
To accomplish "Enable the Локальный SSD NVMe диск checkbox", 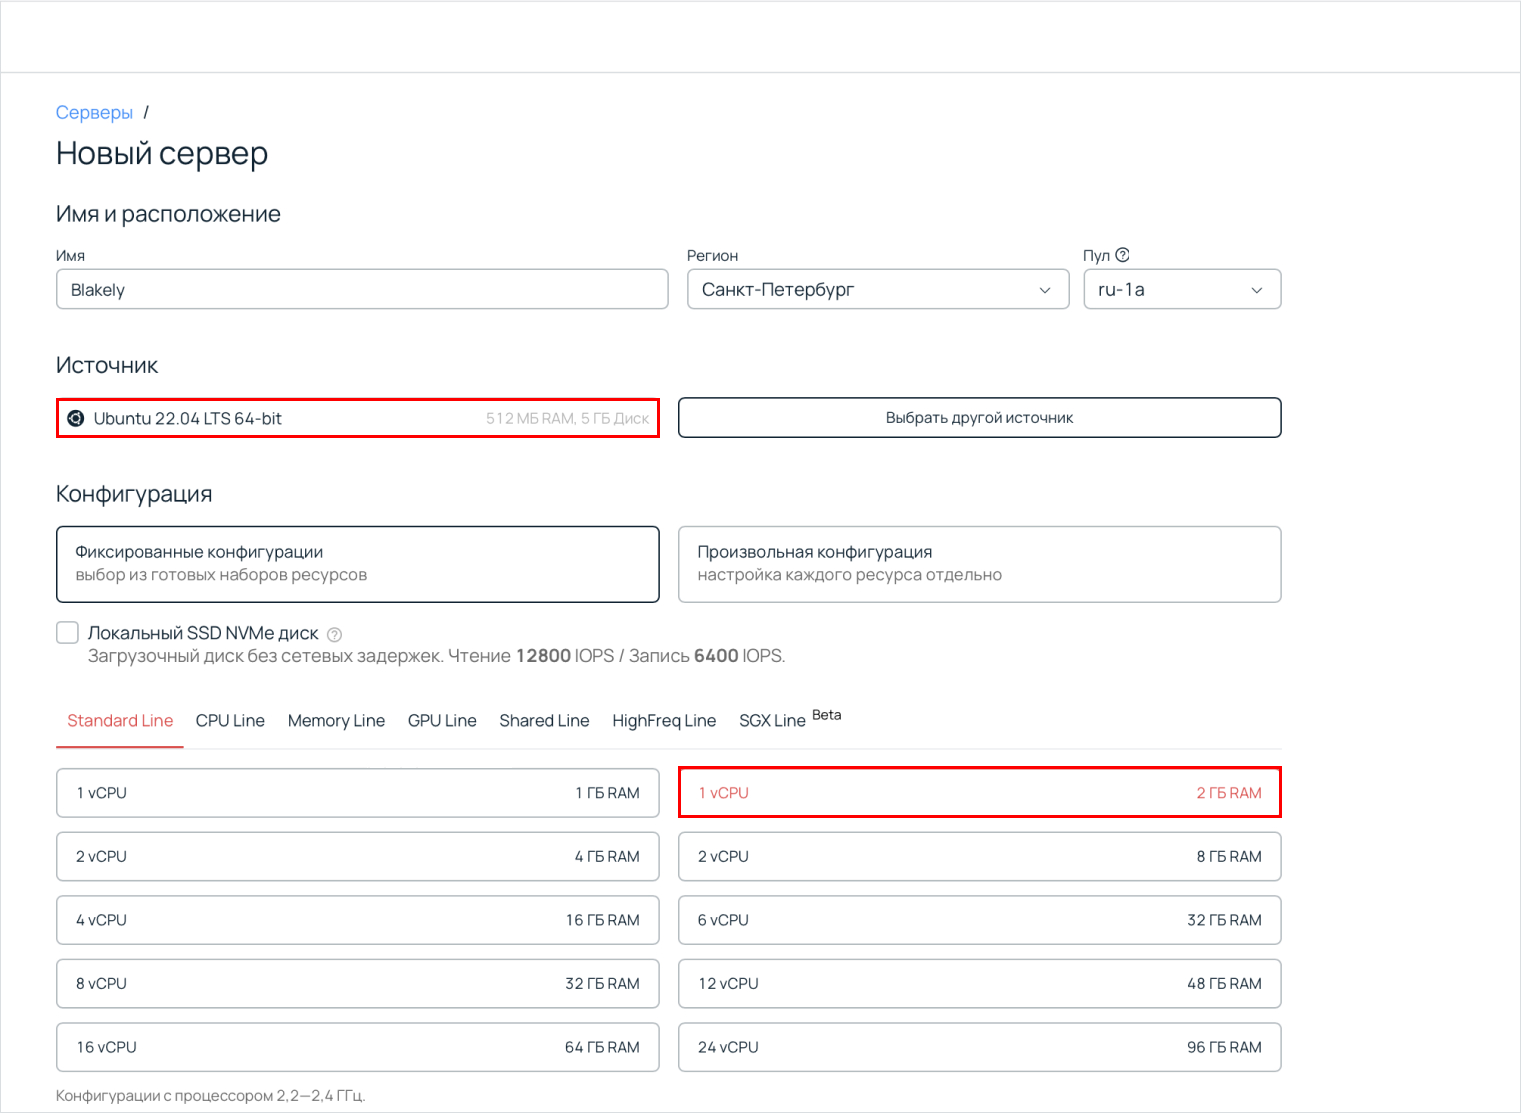I will 68,633.
